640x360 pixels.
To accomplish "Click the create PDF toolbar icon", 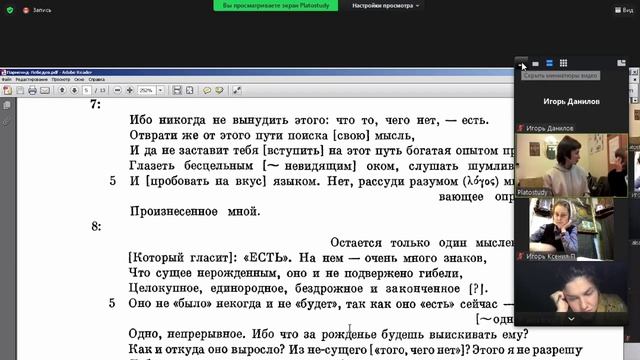I will click(x=7, y=90).
